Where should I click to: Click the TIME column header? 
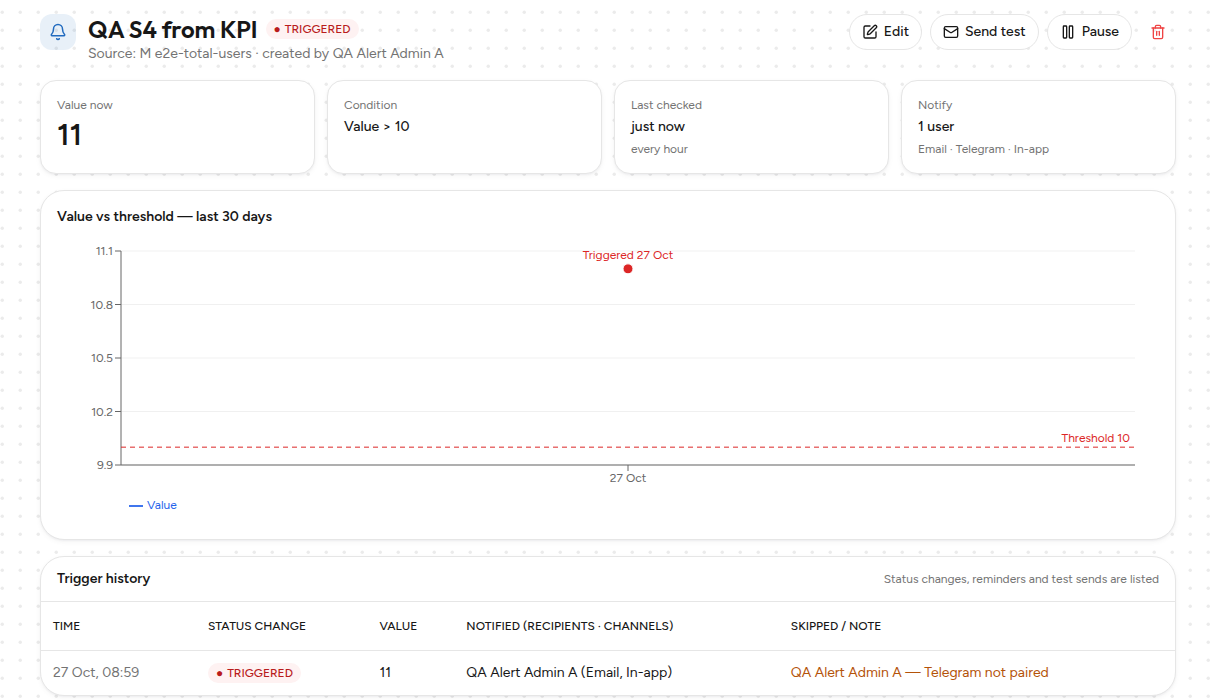pyautogui.click(x=67, y=626)
